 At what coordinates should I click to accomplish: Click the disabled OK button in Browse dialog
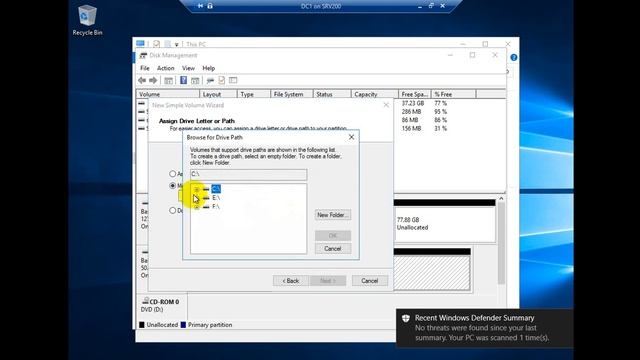[333, 236]
